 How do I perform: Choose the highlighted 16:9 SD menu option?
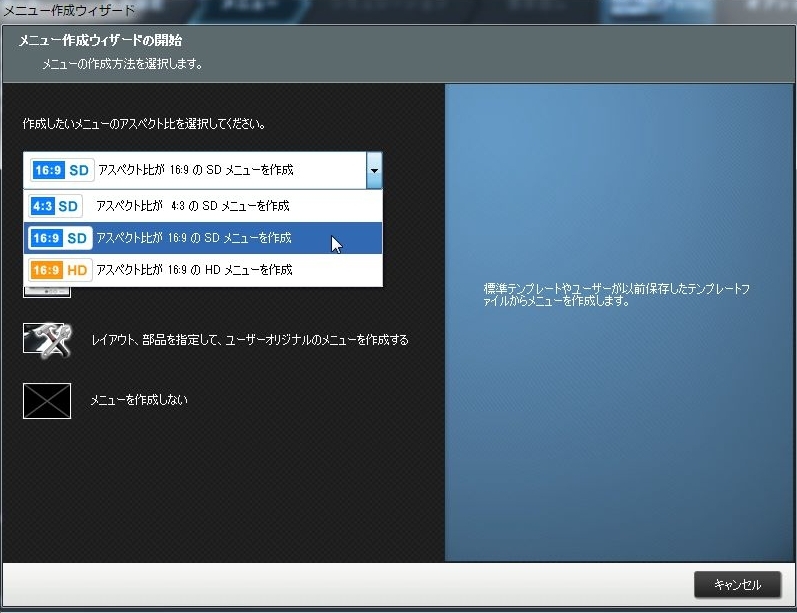point(203,238)
